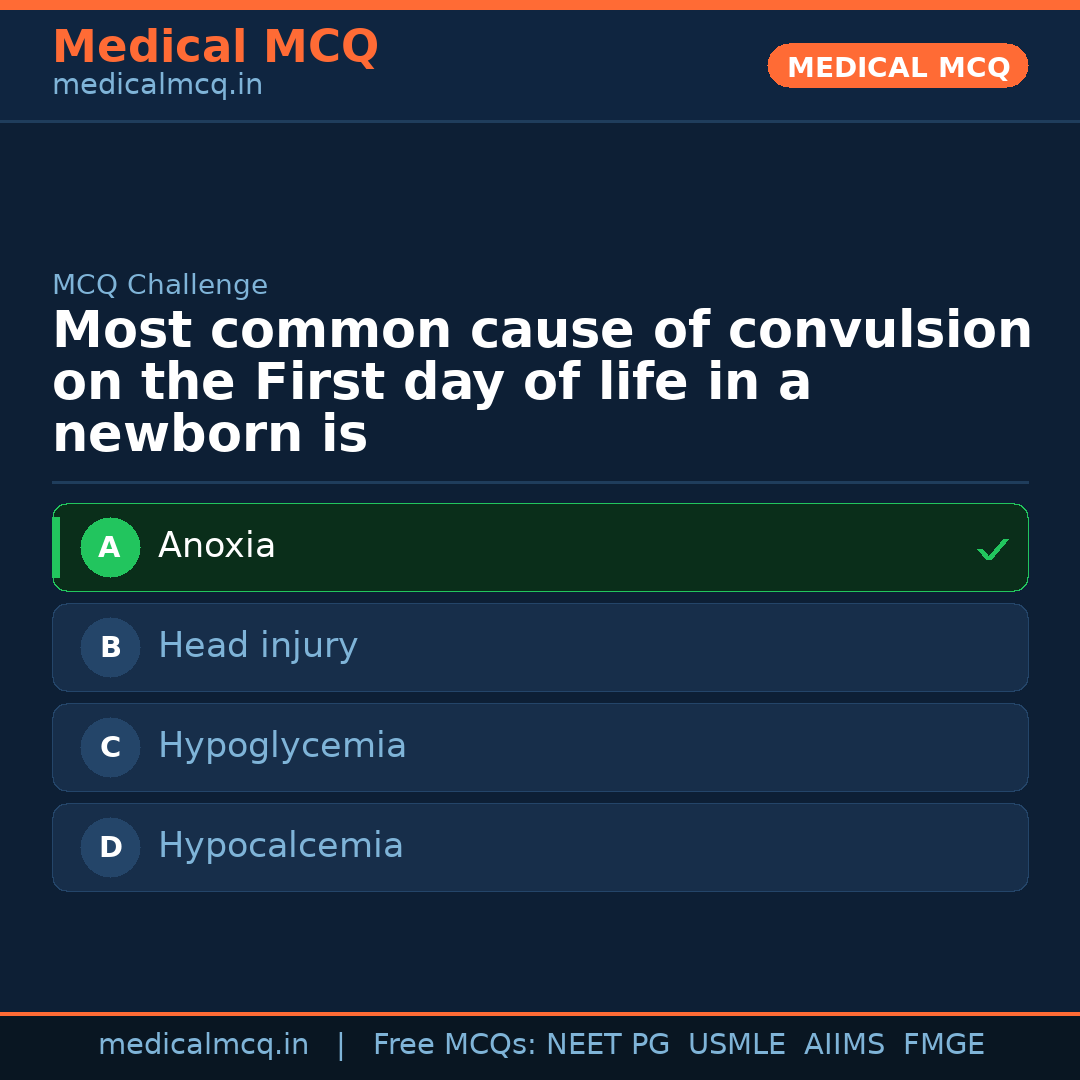This screenshot has height=1080, width=1080.
Task: Expand the Hypocalcemia option card
Action: pyautogui.click(x=540, y=847)
